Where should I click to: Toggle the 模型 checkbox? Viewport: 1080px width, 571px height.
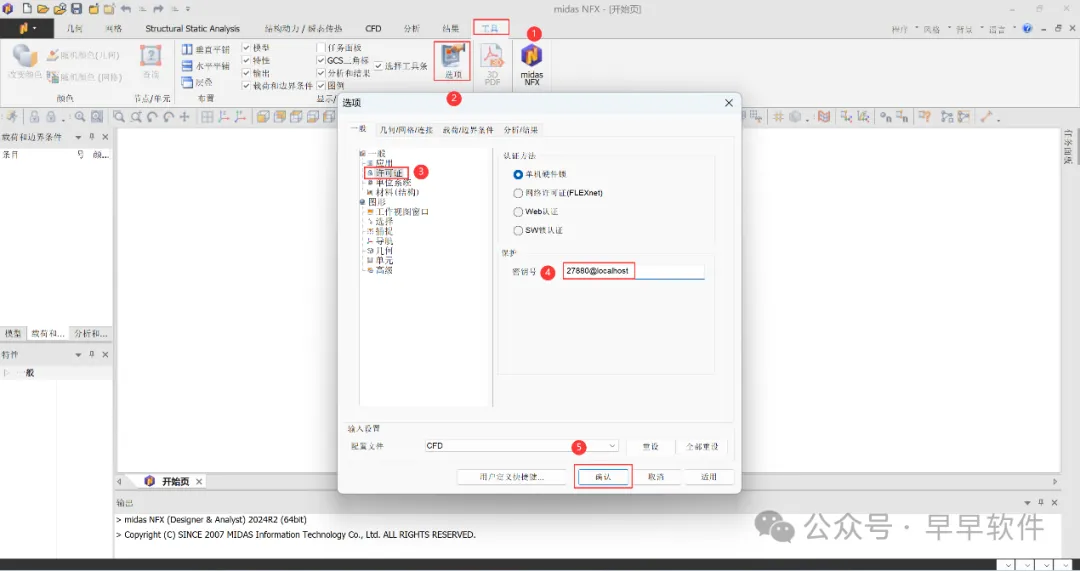click(x=247, y=48)
